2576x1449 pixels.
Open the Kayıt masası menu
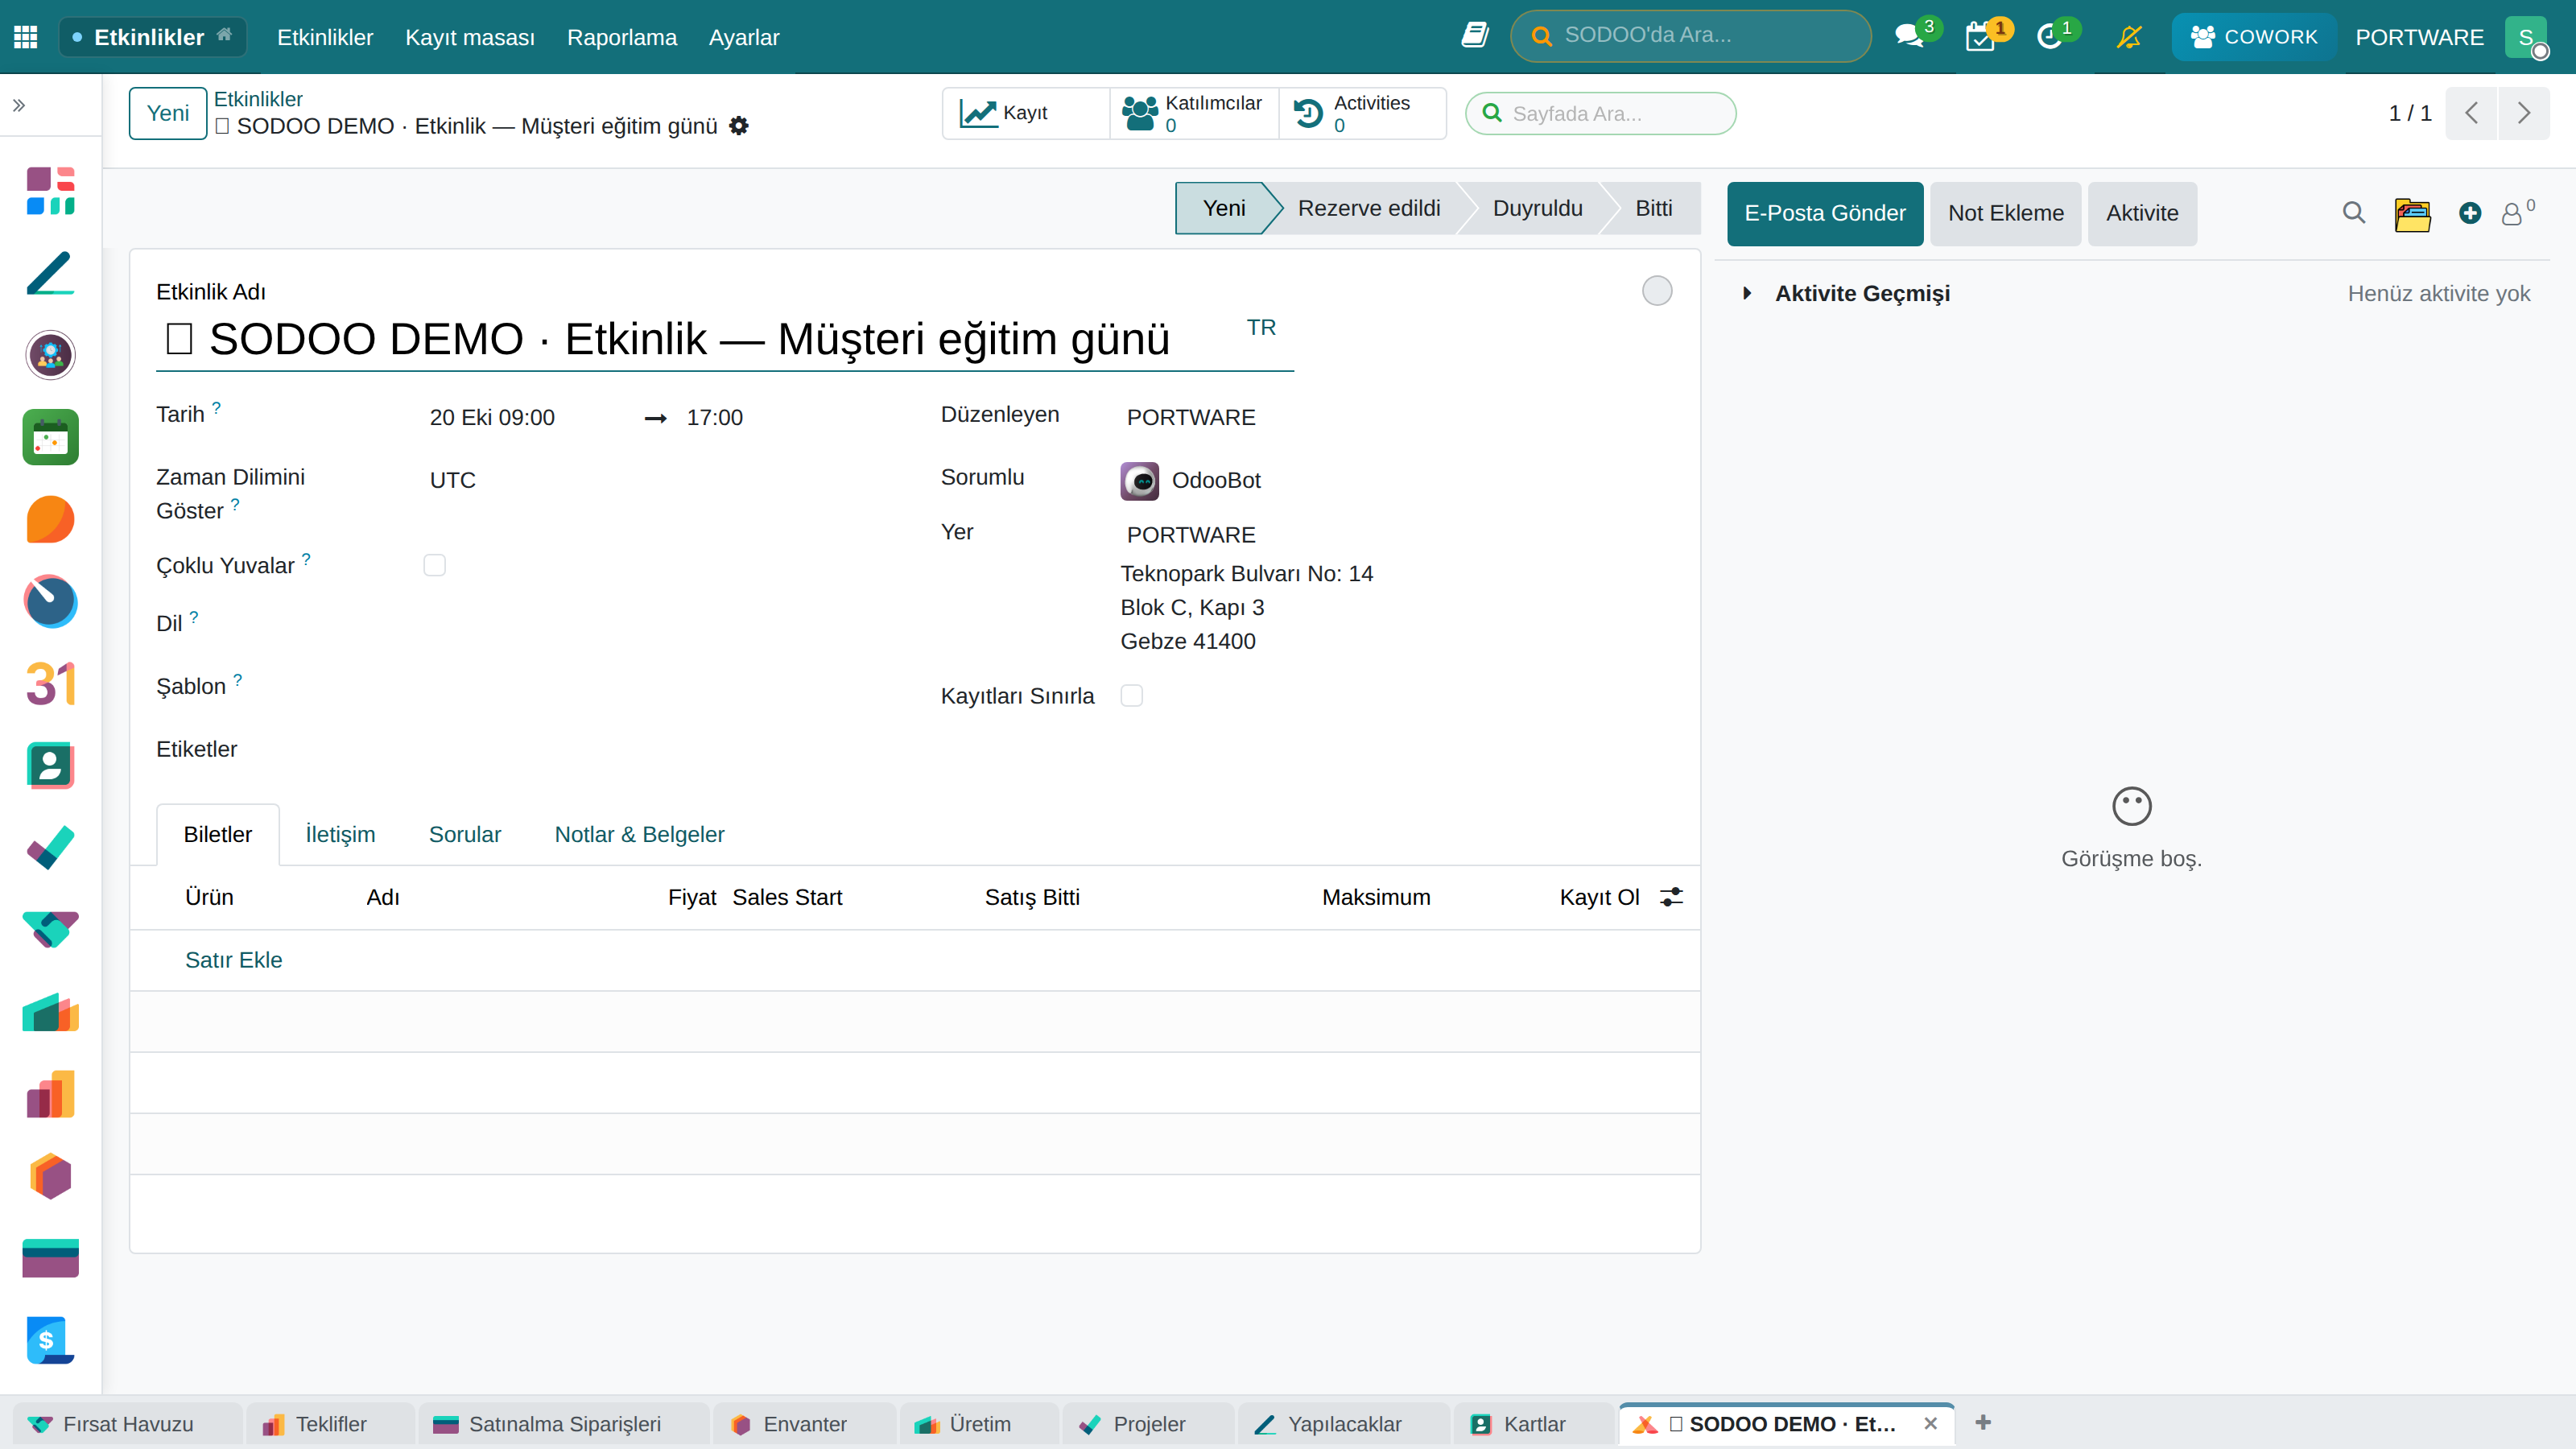[x=470, y=37]
